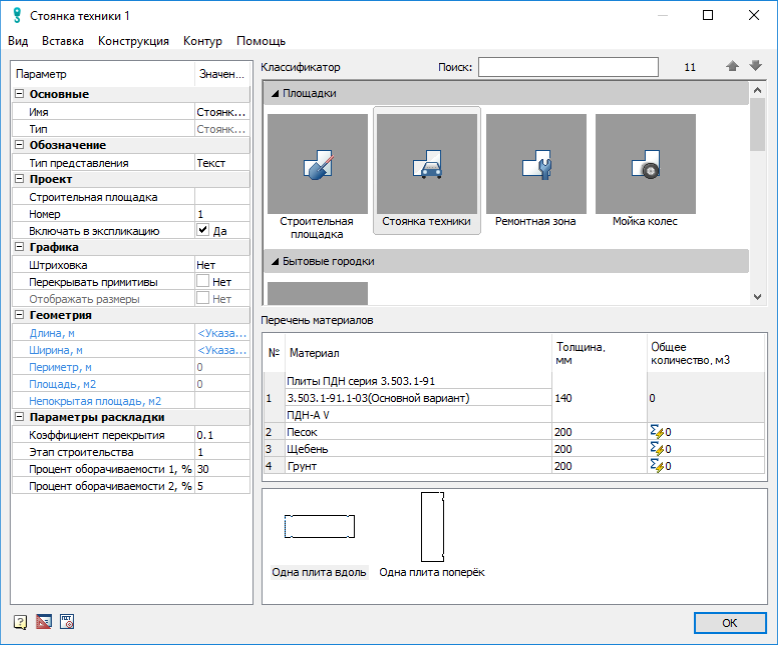
Task: Click the Параметр column header
Action: click(x=103, y=74)
